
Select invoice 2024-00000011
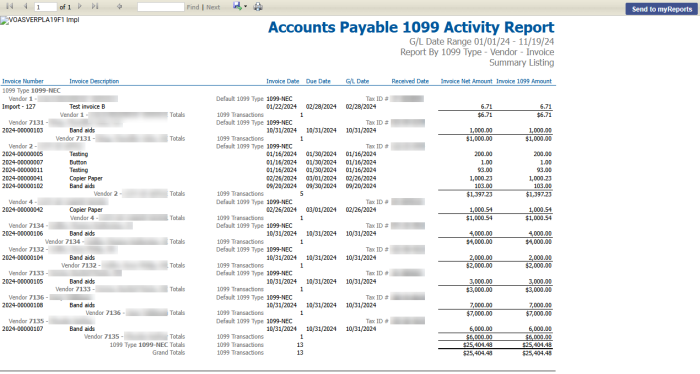(x=23, y=170)
